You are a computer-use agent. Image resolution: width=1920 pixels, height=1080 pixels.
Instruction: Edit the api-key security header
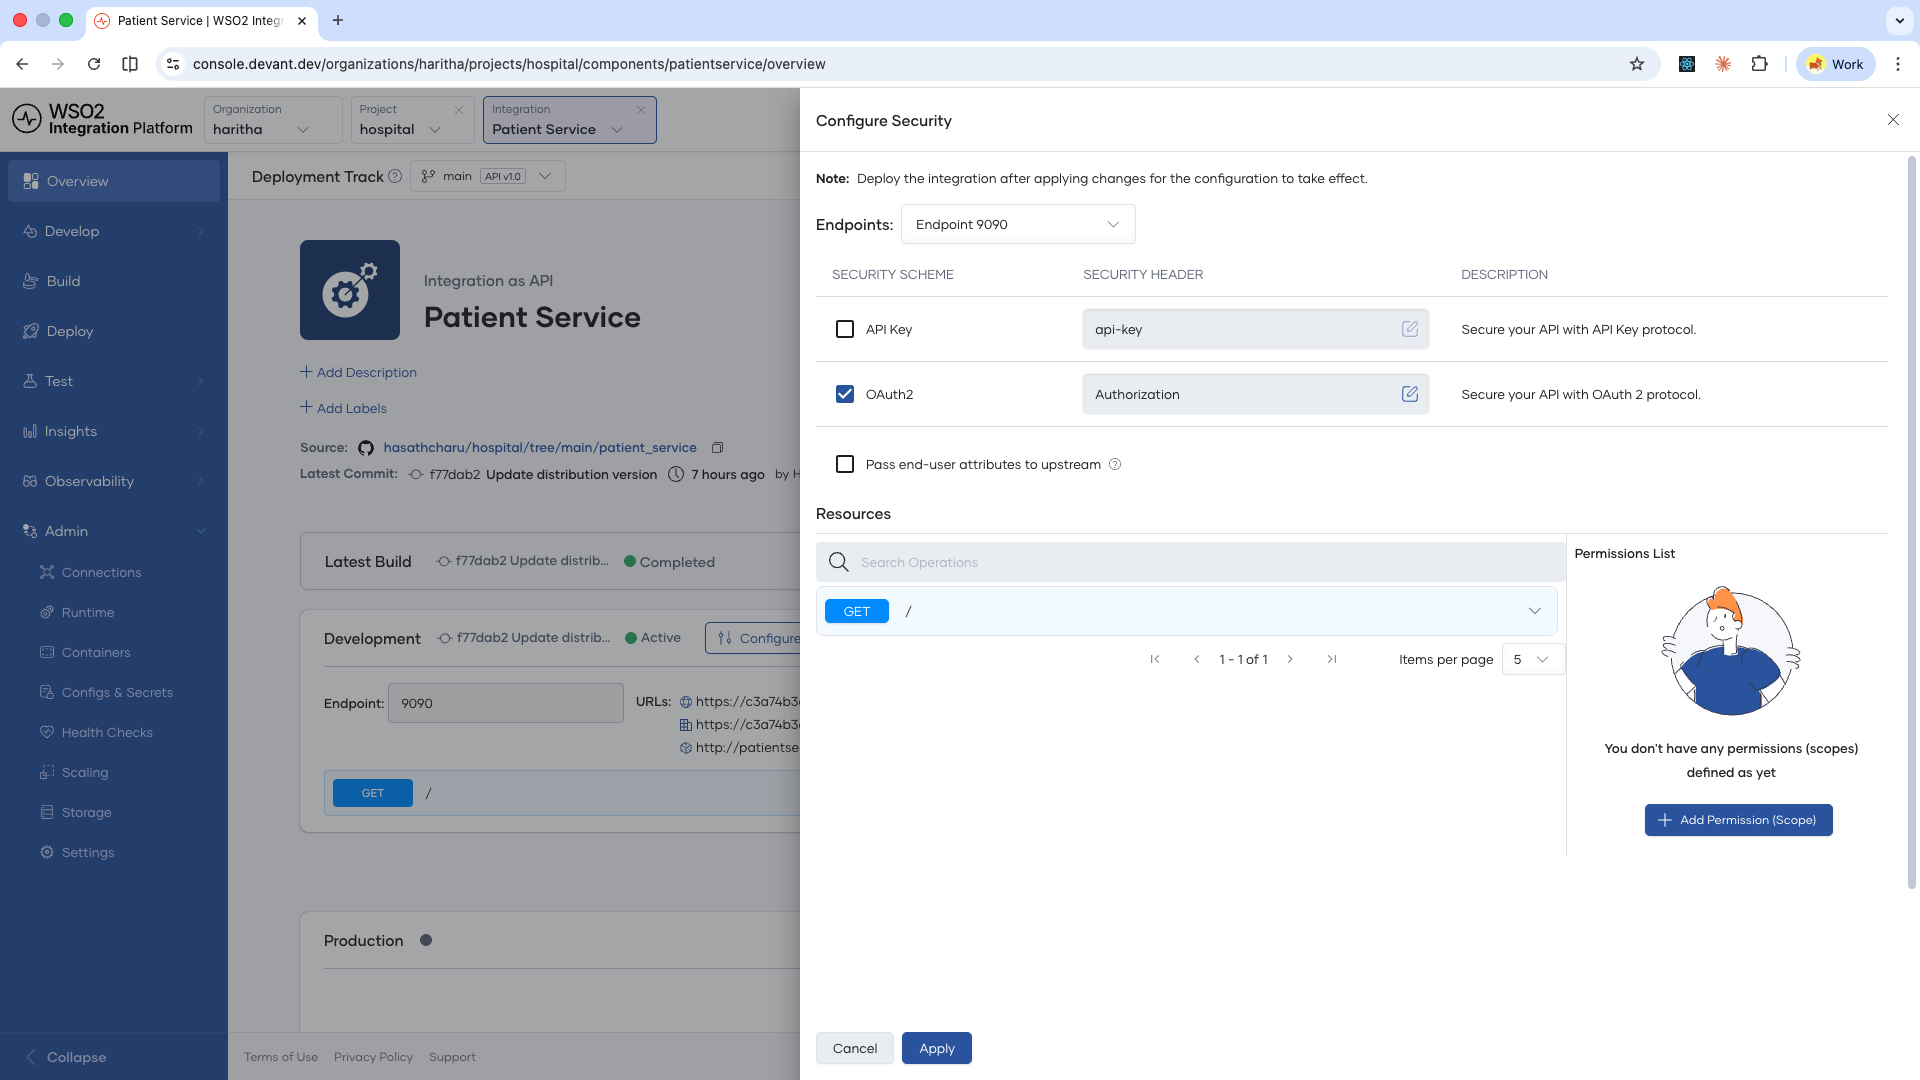click(1410, 329)
